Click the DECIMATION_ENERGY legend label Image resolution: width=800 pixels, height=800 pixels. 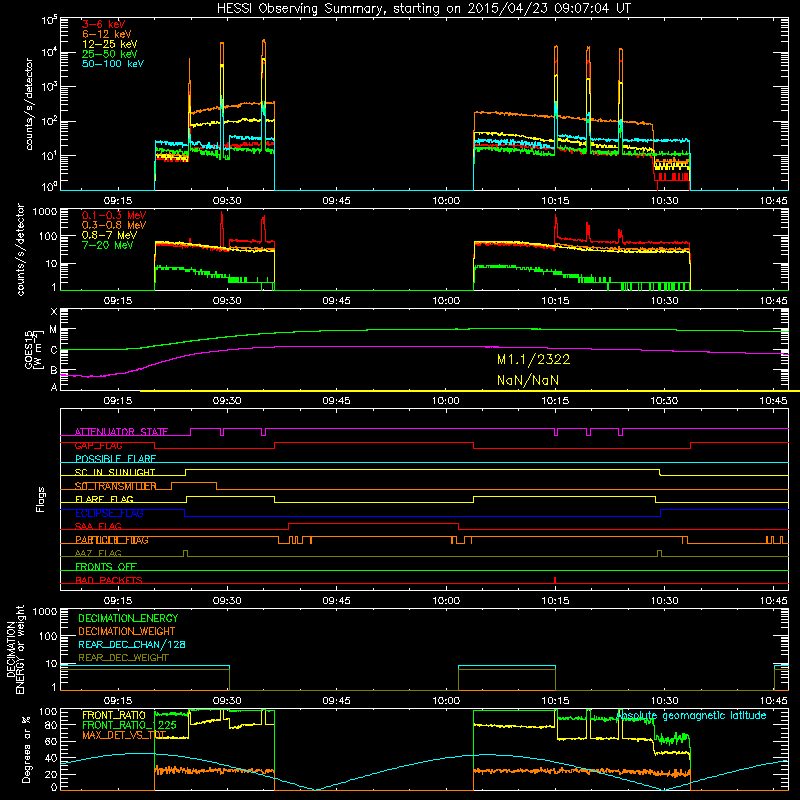128,618
